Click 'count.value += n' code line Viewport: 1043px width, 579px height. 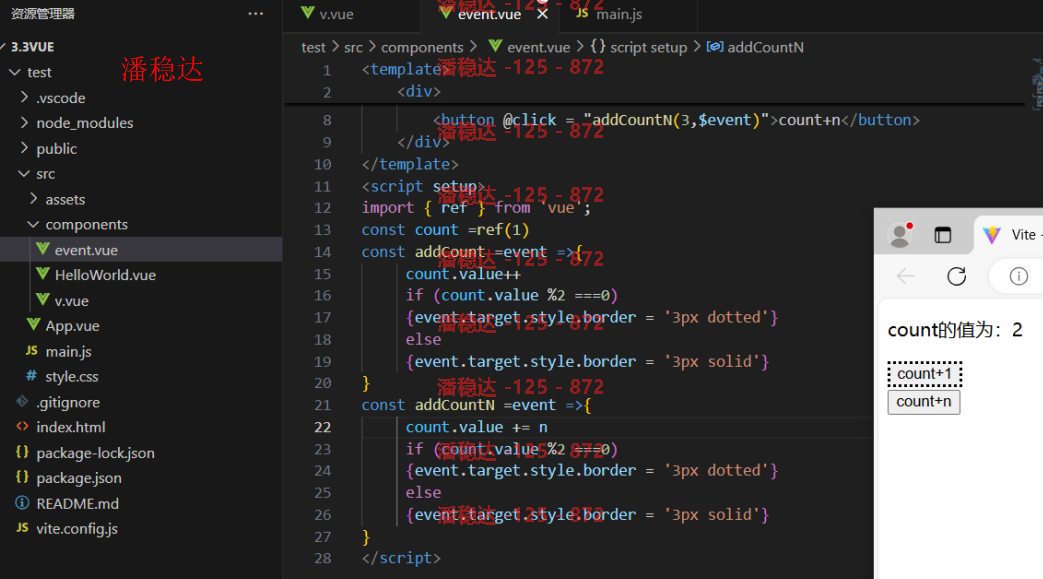tap(476, 427)
